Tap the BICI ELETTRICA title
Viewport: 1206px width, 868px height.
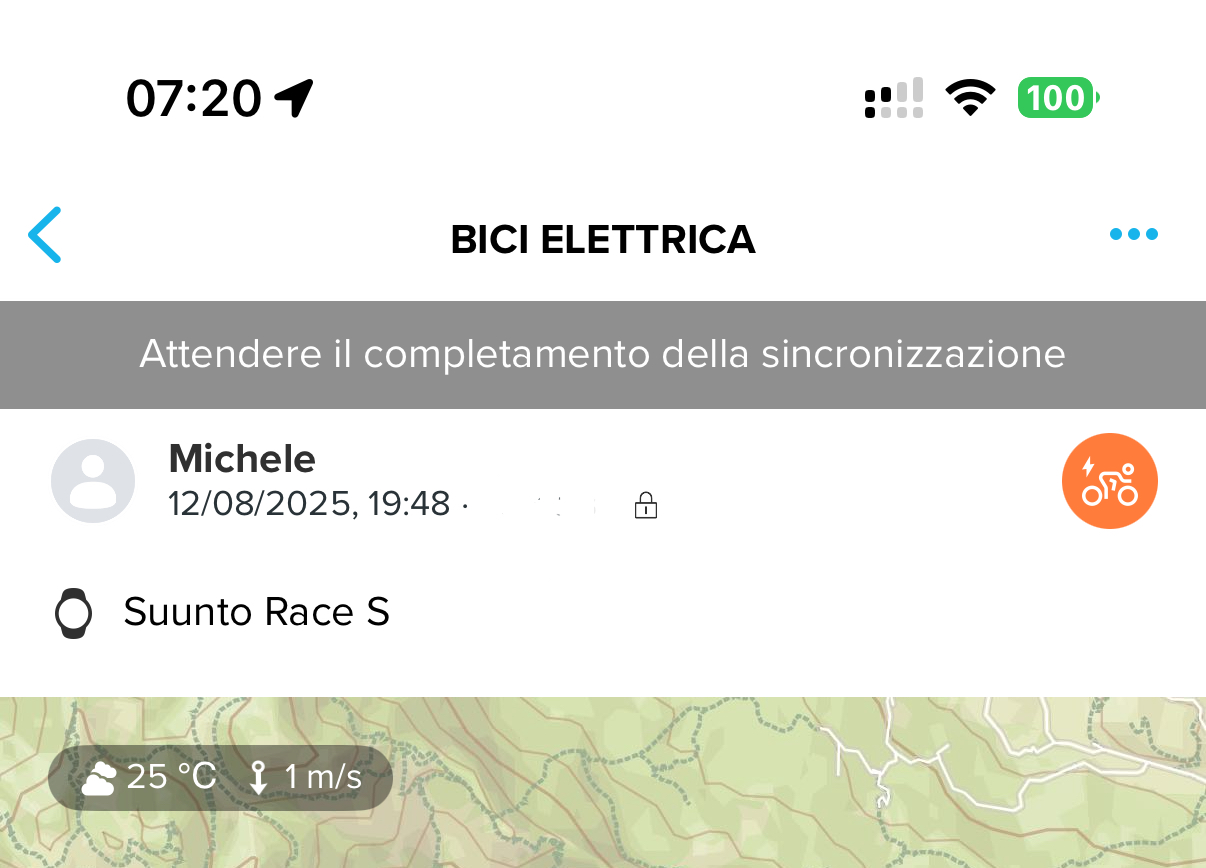click(x=603, y=240)
